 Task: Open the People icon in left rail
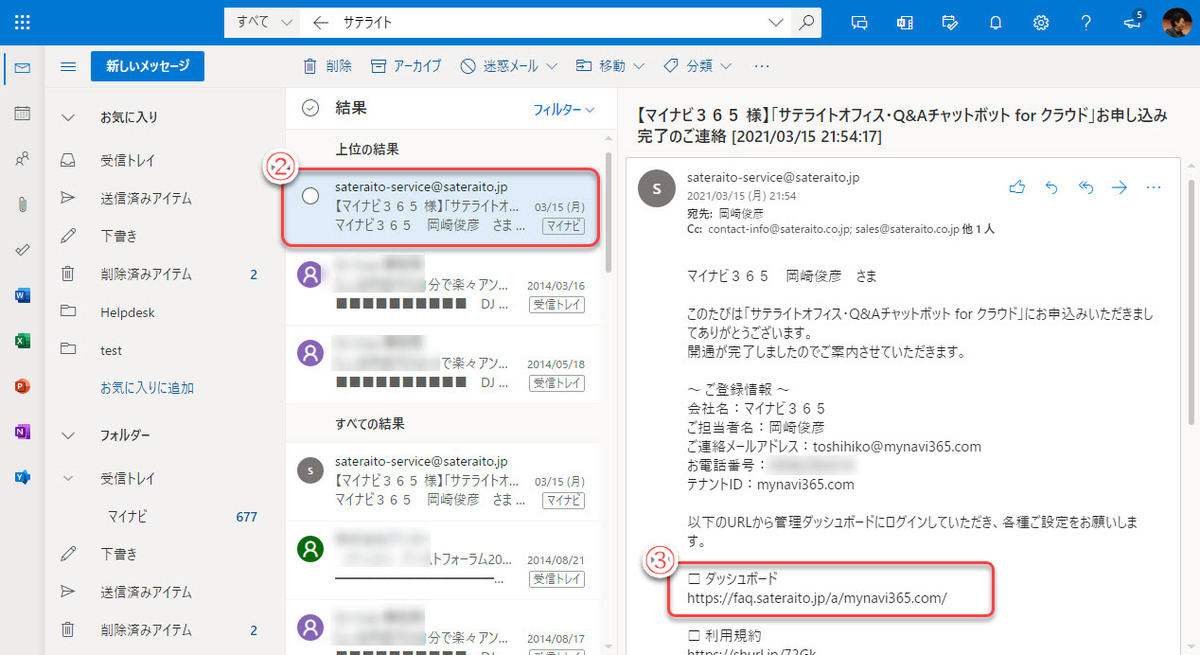(x=22, y=159)
